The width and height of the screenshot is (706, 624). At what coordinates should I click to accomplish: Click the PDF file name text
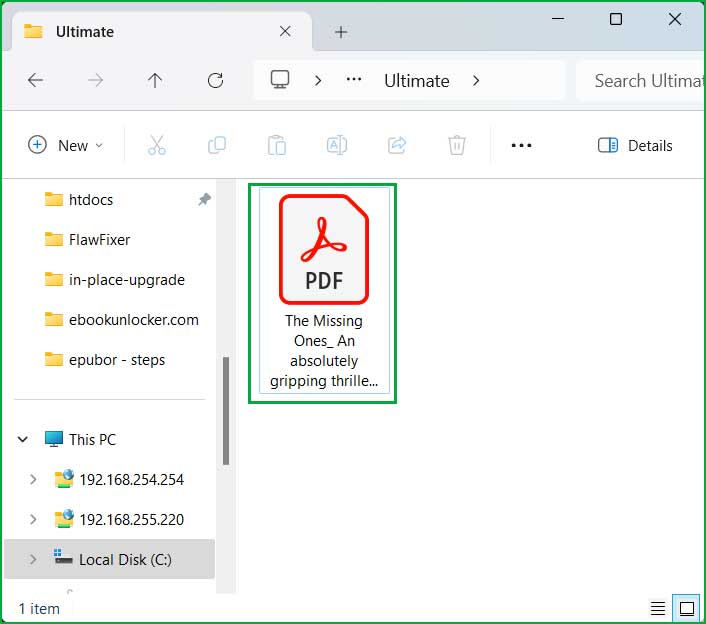[x=324, y=350]
